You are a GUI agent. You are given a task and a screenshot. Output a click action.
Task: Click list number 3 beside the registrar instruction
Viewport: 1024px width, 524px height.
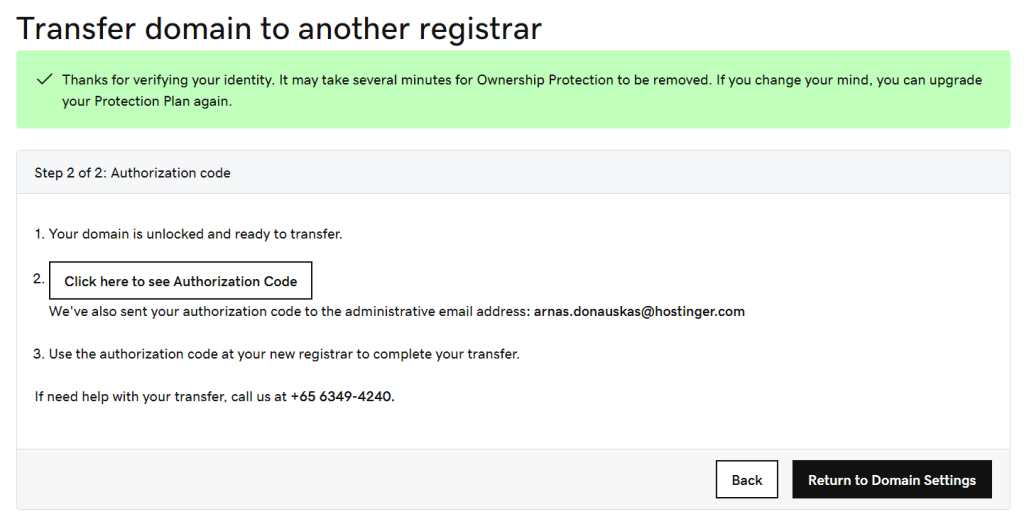(x=39, y=353)
